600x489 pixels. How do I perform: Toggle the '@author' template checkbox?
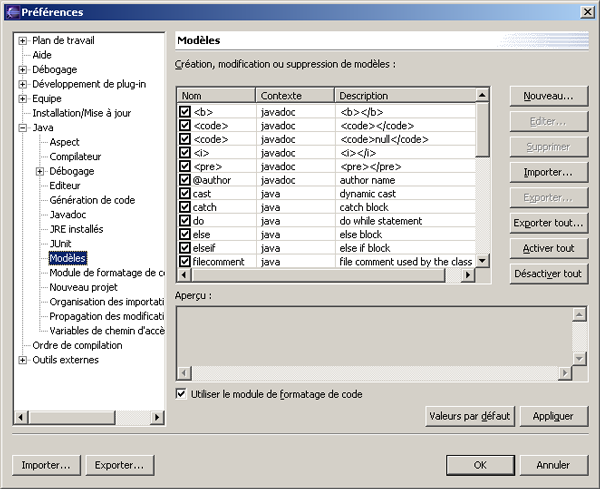coord(184,180)
